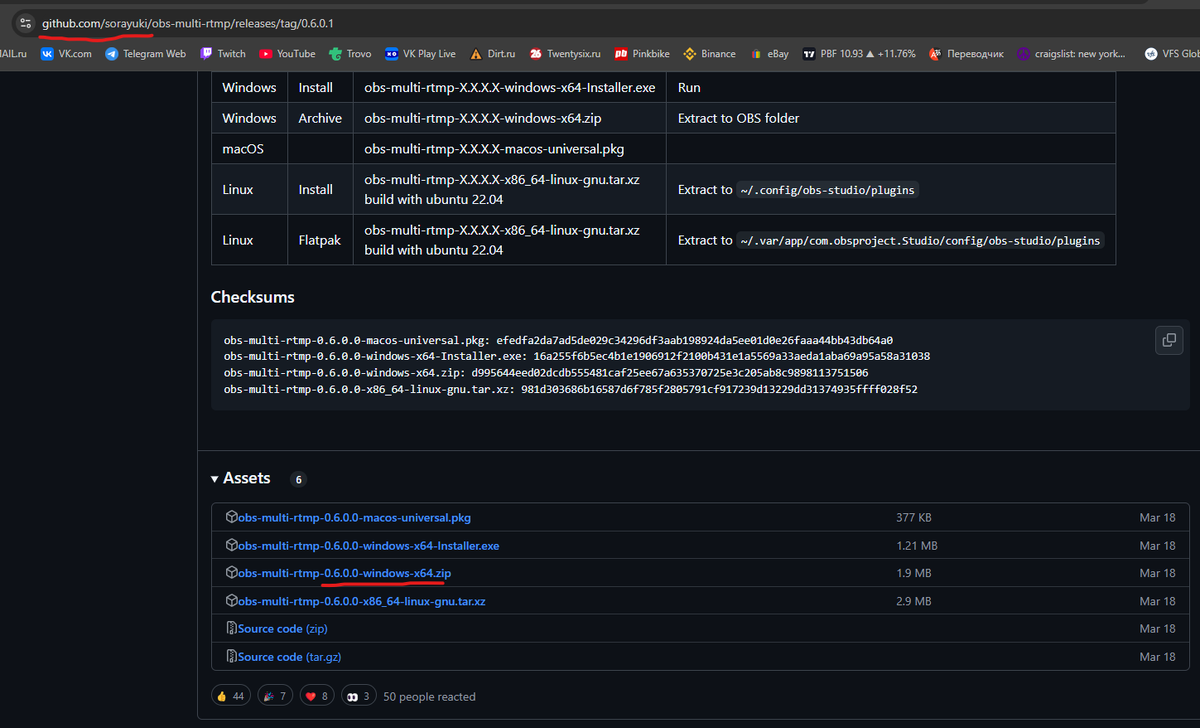Click the Checksums heading

(252, 297)
